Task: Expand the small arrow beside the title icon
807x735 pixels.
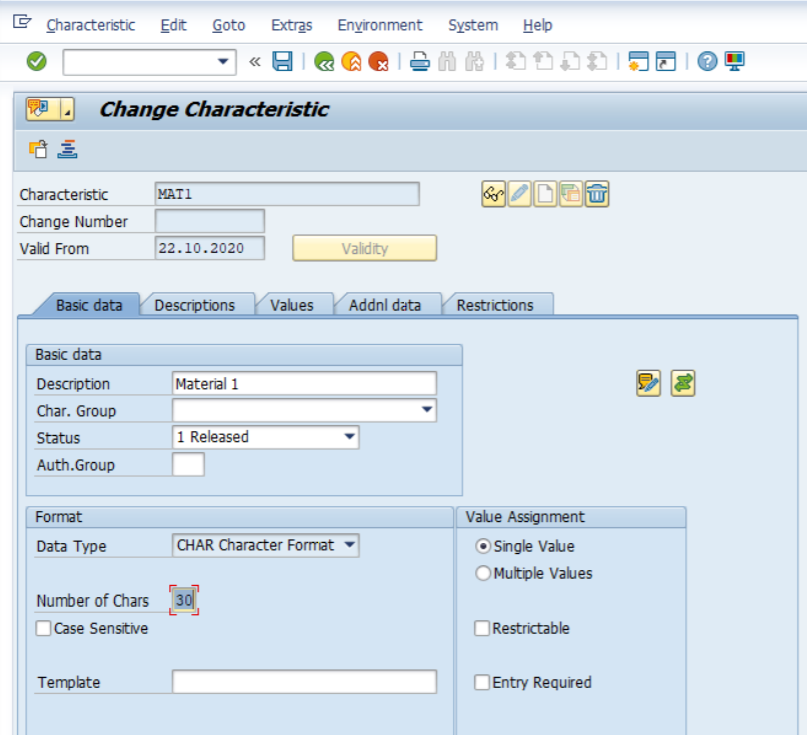Action: [67, 109]
